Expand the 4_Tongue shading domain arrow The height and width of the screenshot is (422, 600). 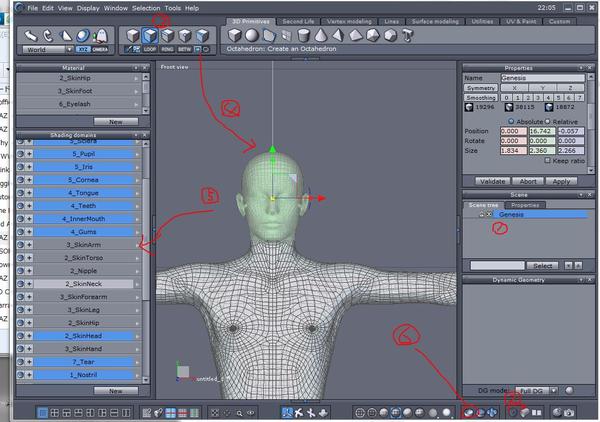[137, 193]
